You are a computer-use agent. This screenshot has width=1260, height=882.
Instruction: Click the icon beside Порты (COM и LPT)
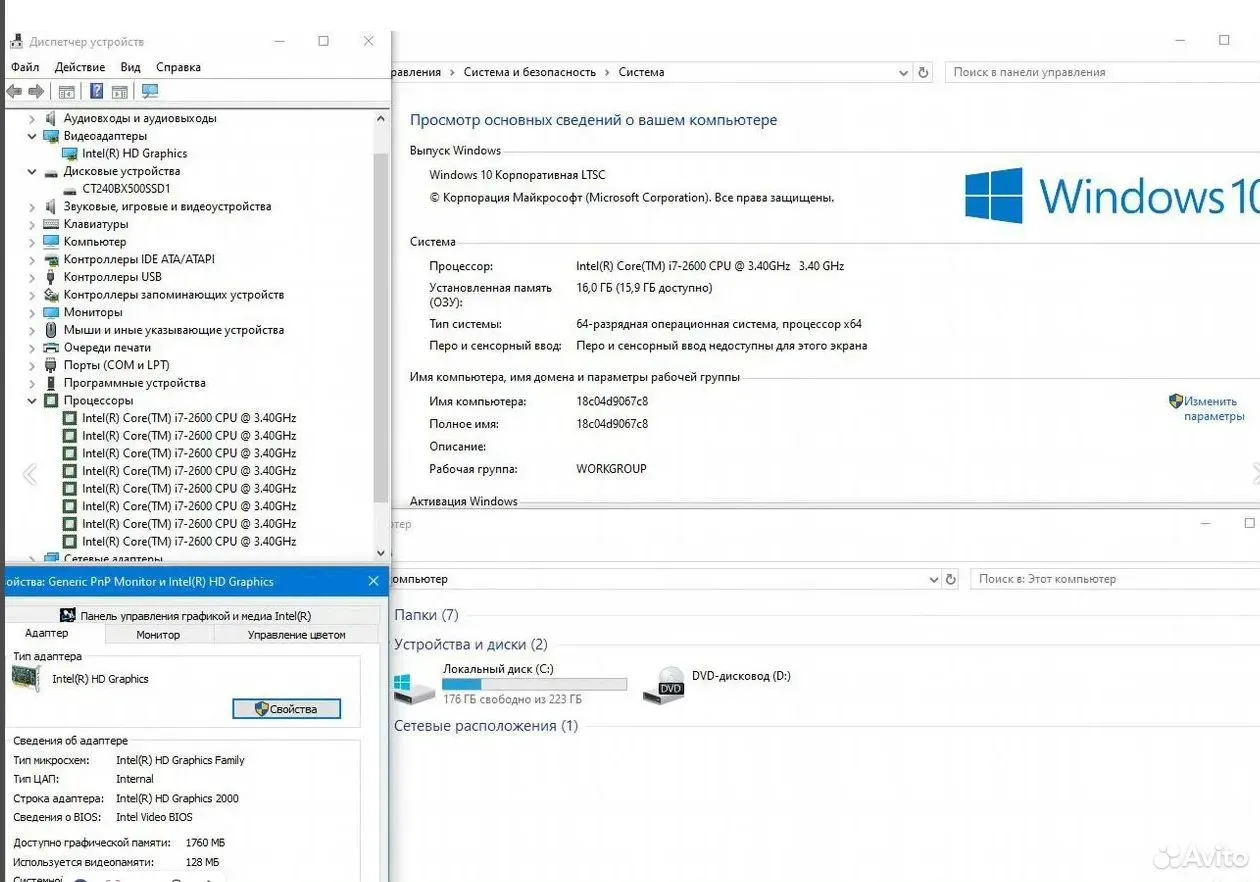(51, 365)
